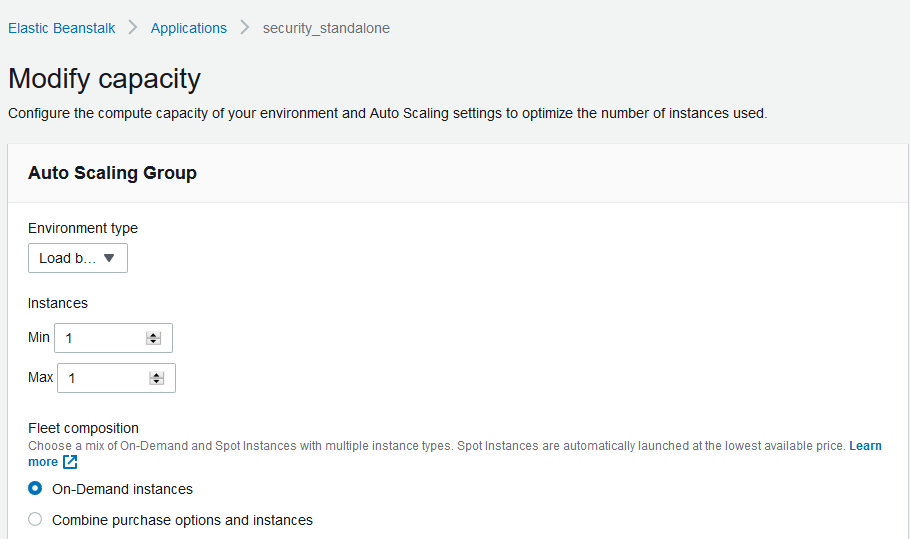The width and height of the screenshot is (910, 539).
Task: Click the chevron separator after Applications
Action: [245, 27]
